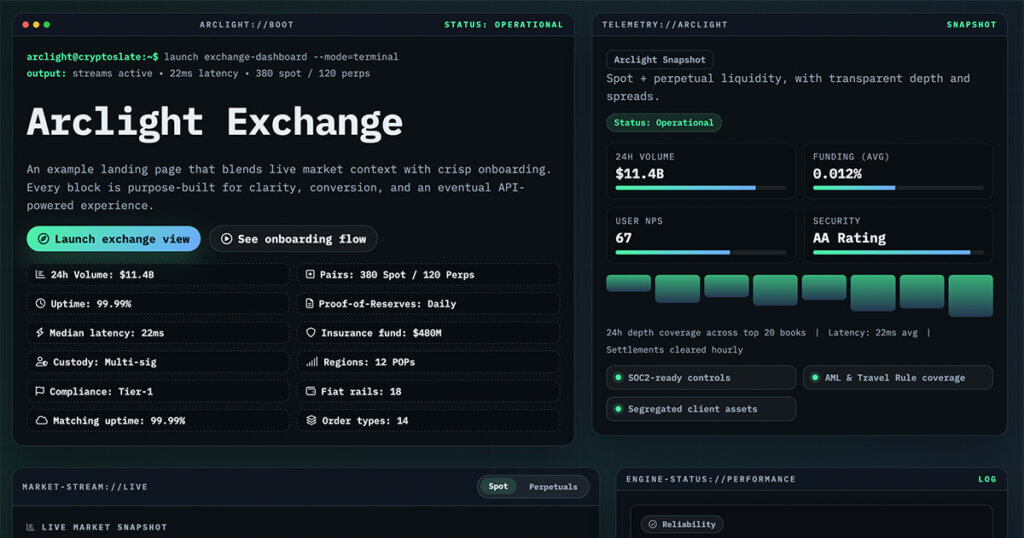Image resolution: width=1024 pixels, height=538 pixels.
Task: Click the Arclight Snapshot badge
Action: pyautogui.click(x=660, y=59)
